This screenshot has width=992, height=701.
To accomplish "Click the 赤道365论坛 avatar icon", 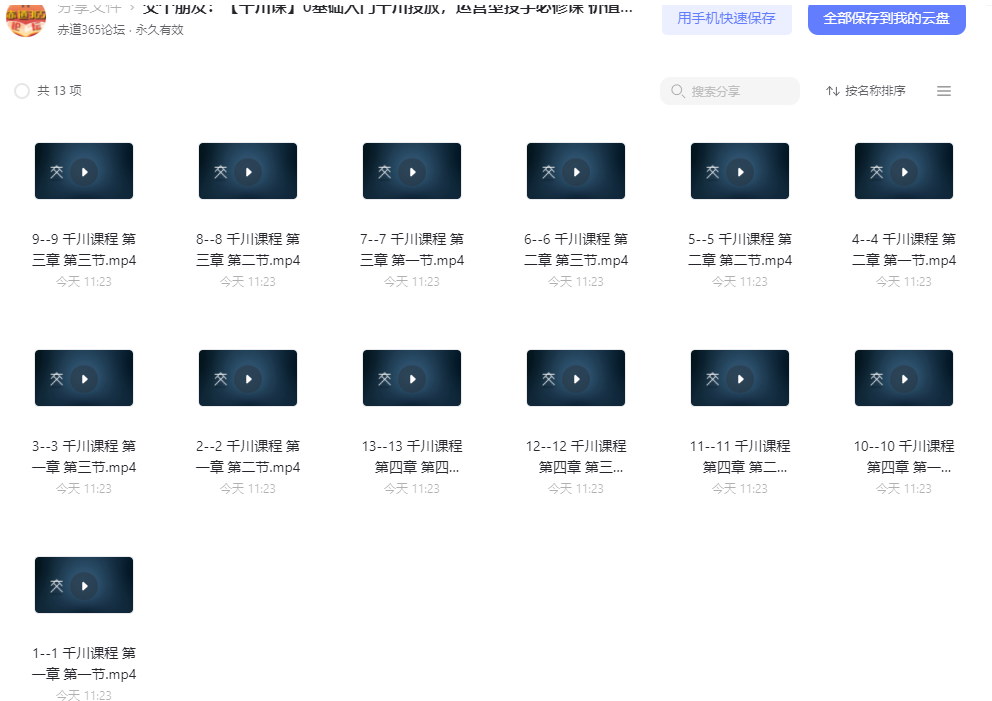I will (x=26, y=19).
